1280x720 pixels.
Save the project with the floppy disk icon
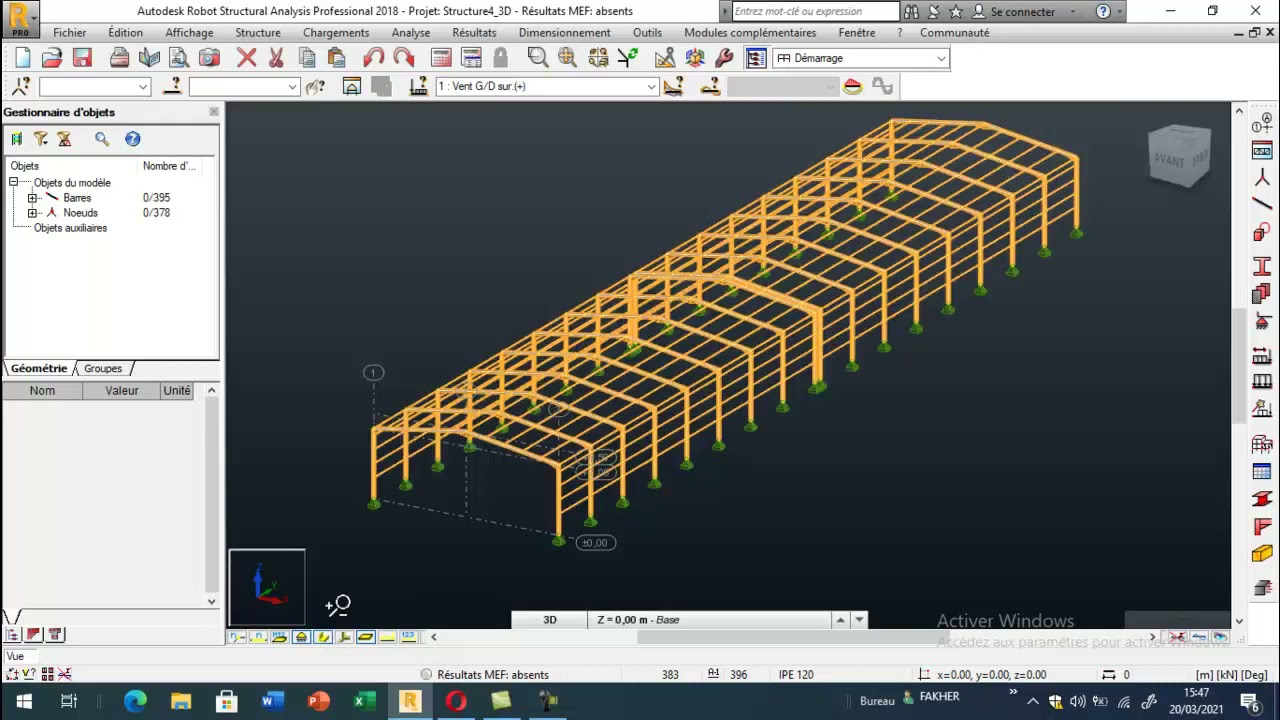[x=82, y=58]
